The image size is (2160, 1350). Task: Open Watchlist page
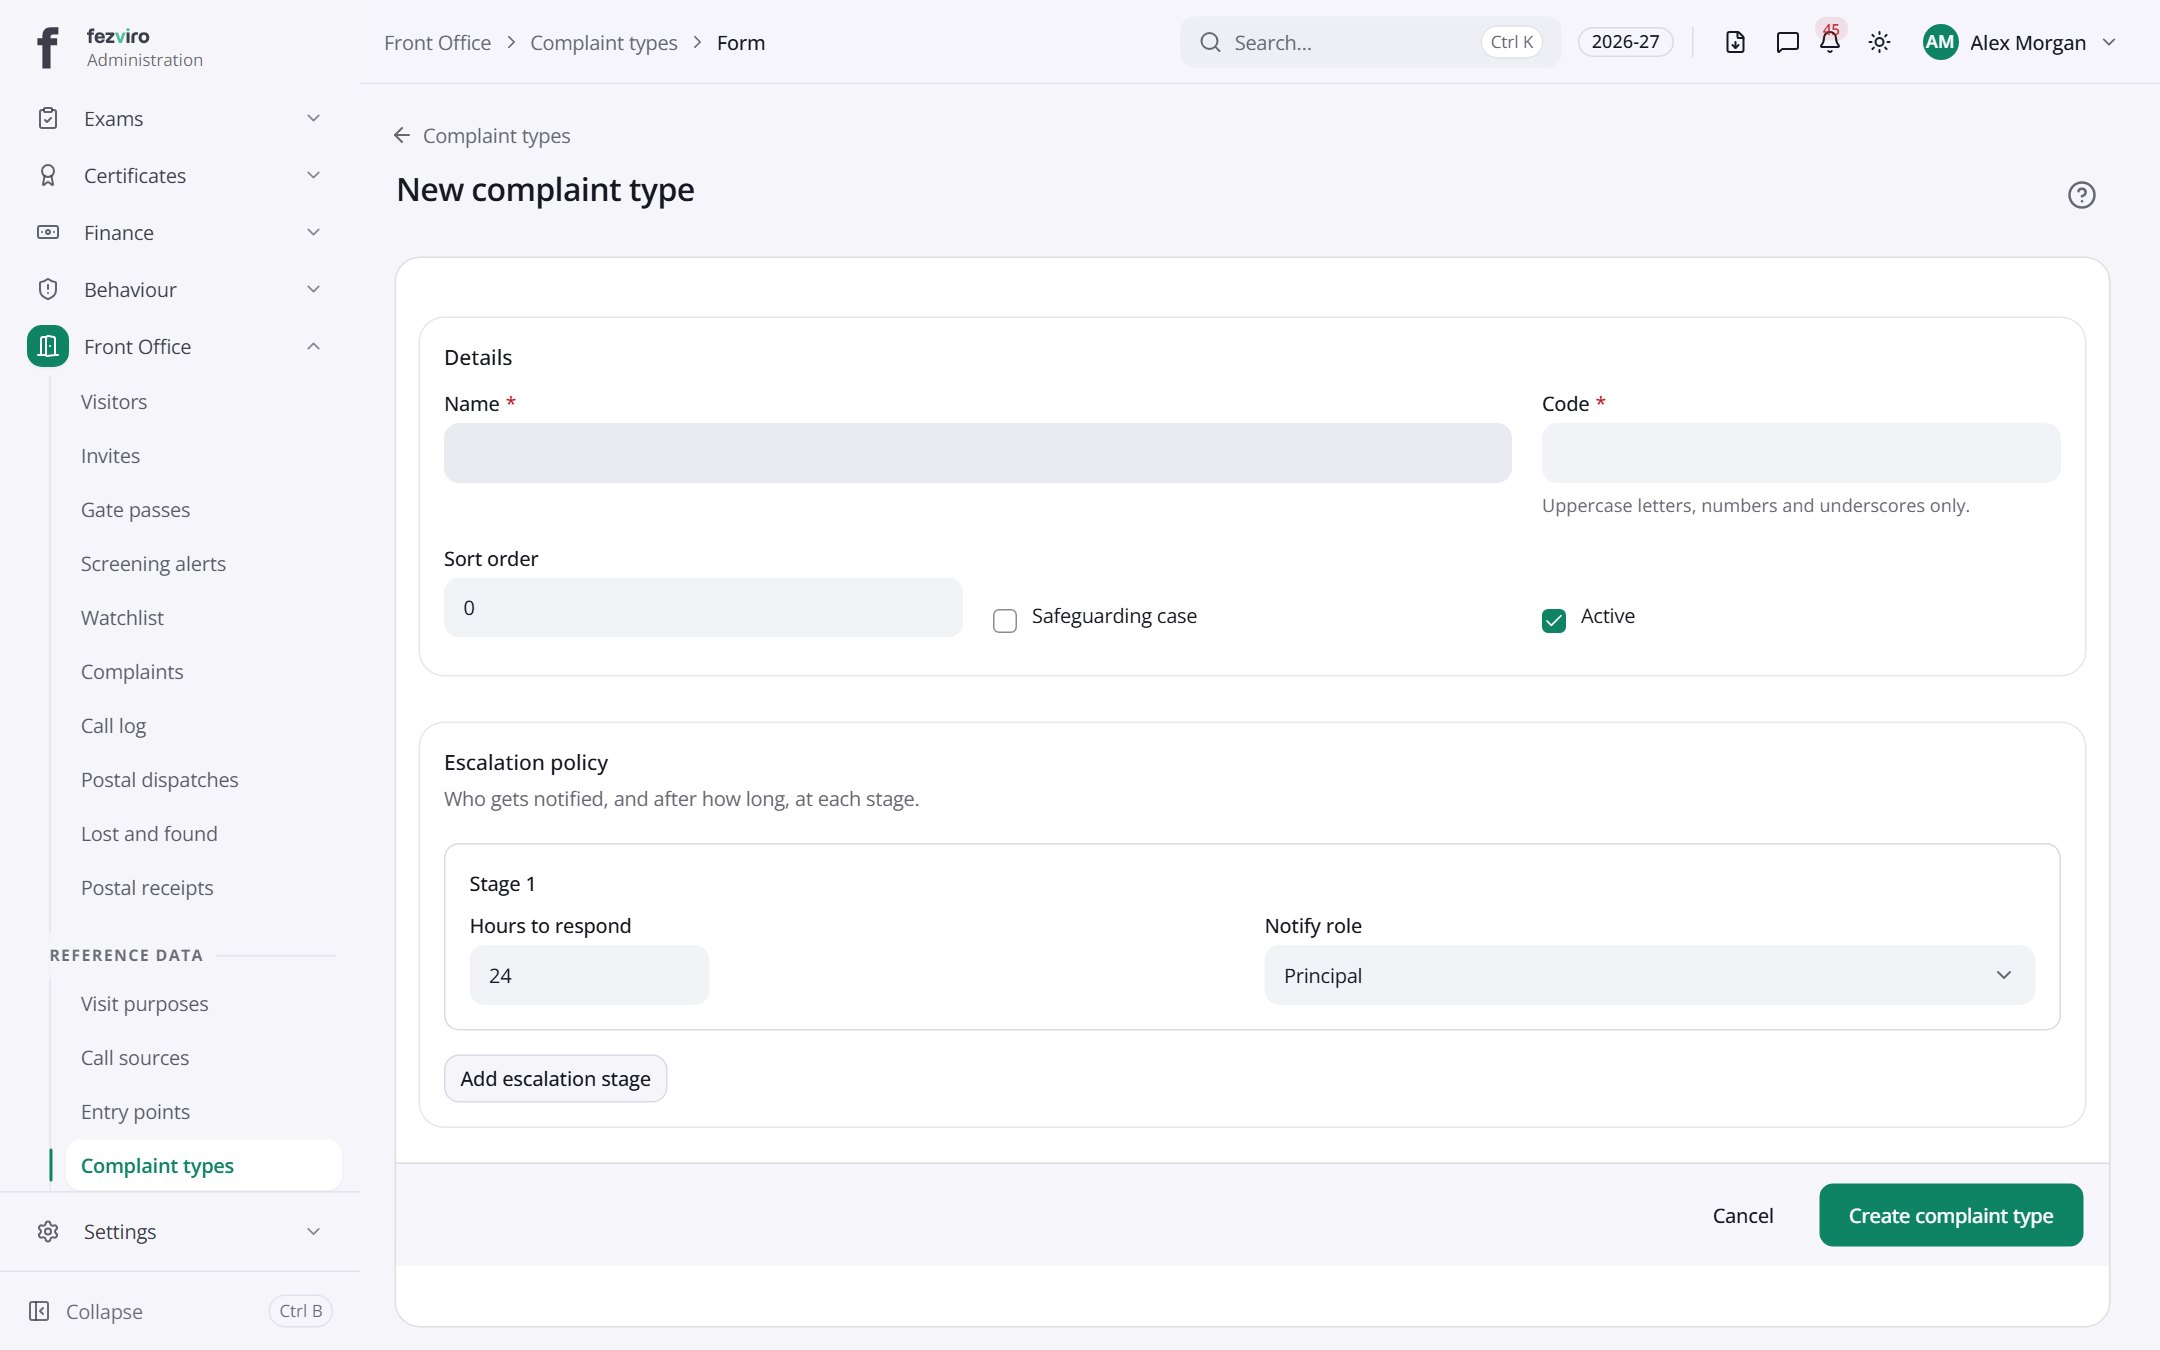(122, 618)
